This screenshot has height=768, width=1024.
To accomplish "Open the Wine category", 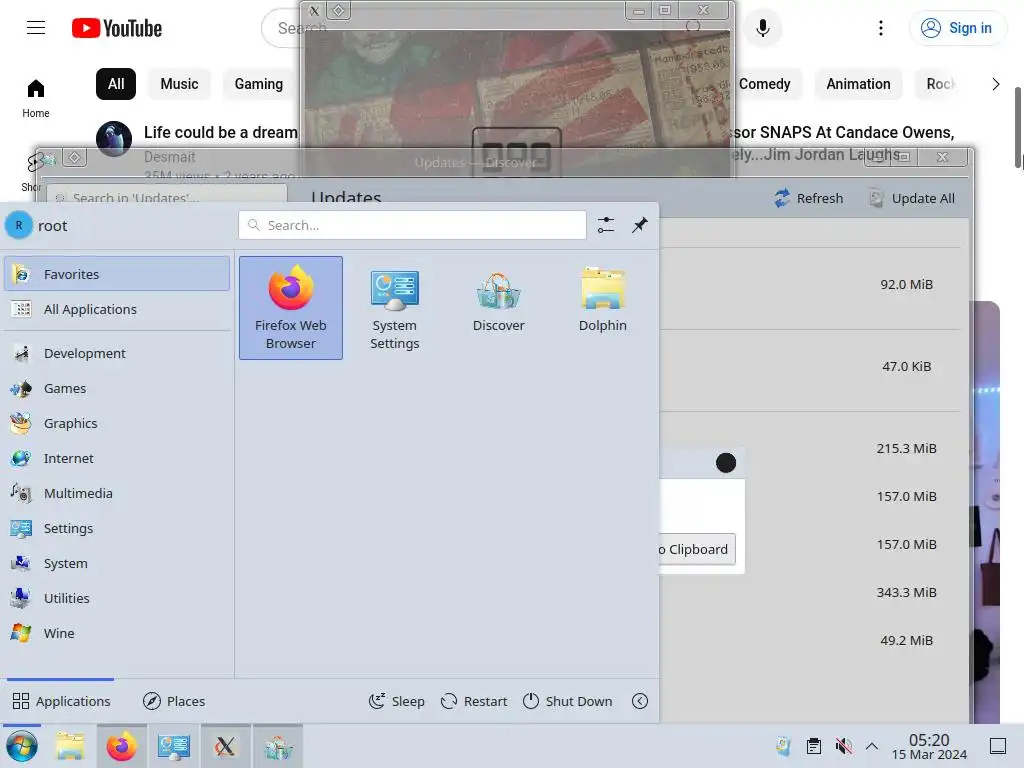I will point(117,633).
